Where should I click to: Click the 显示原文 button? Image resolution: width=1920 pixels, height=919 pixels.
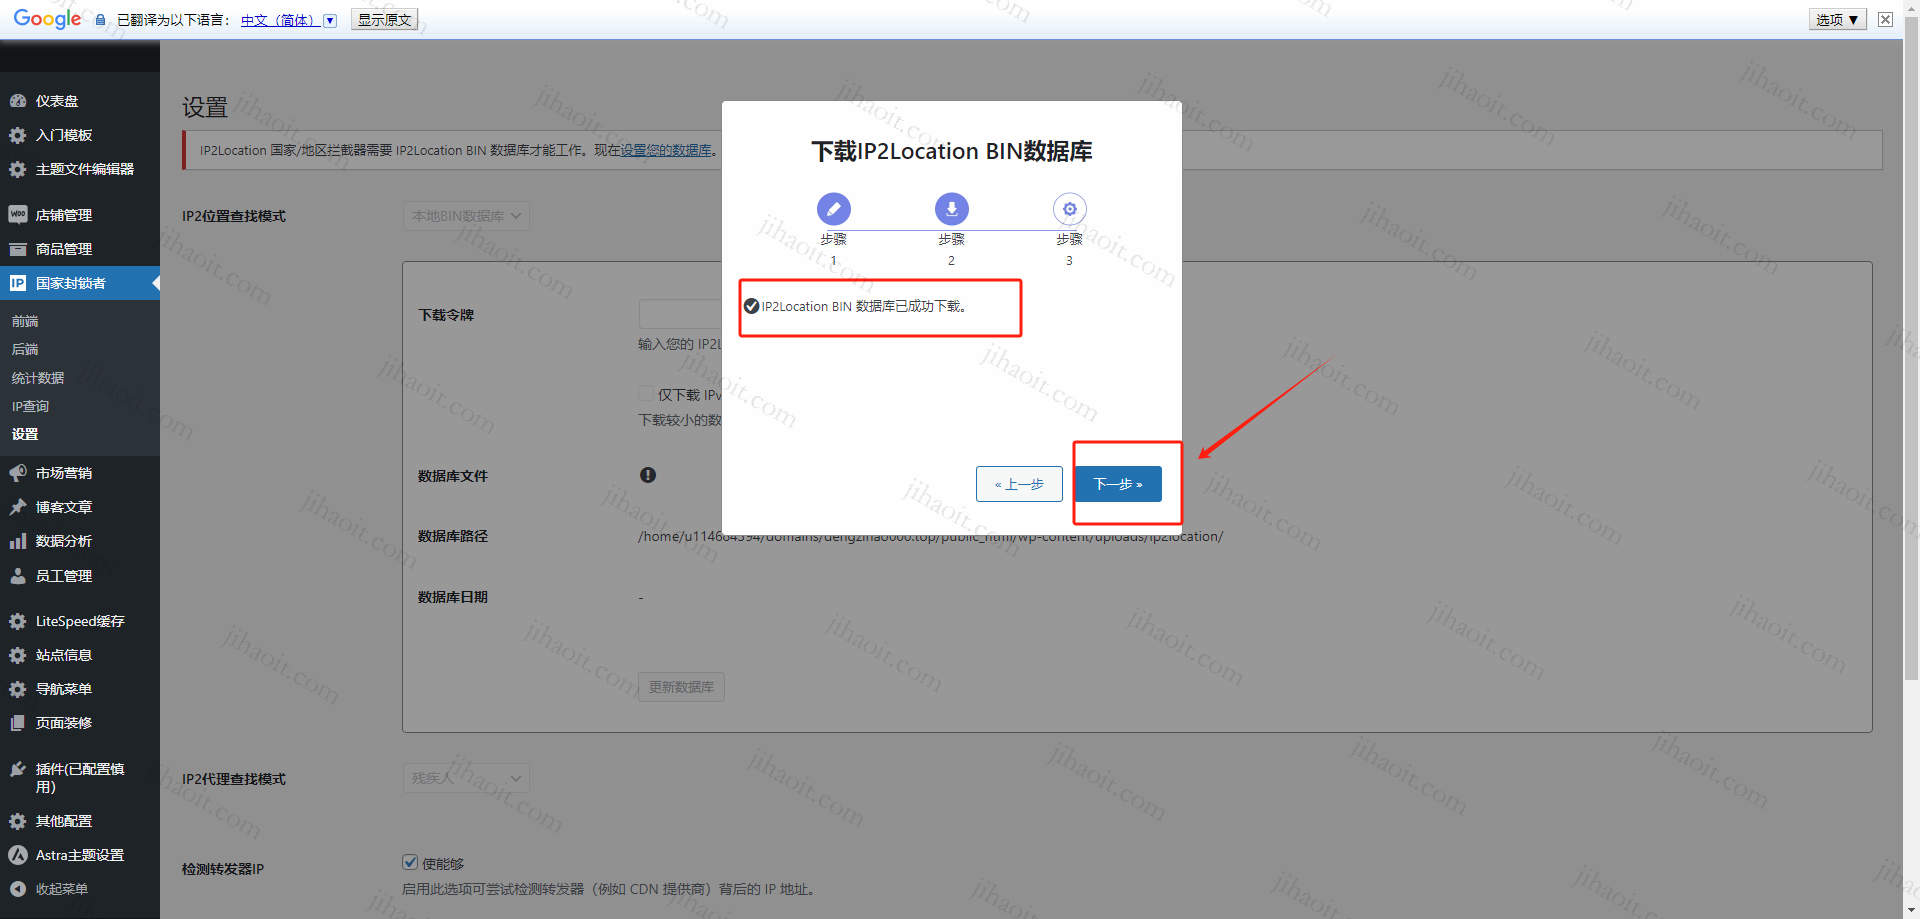[x=384, y=20]
